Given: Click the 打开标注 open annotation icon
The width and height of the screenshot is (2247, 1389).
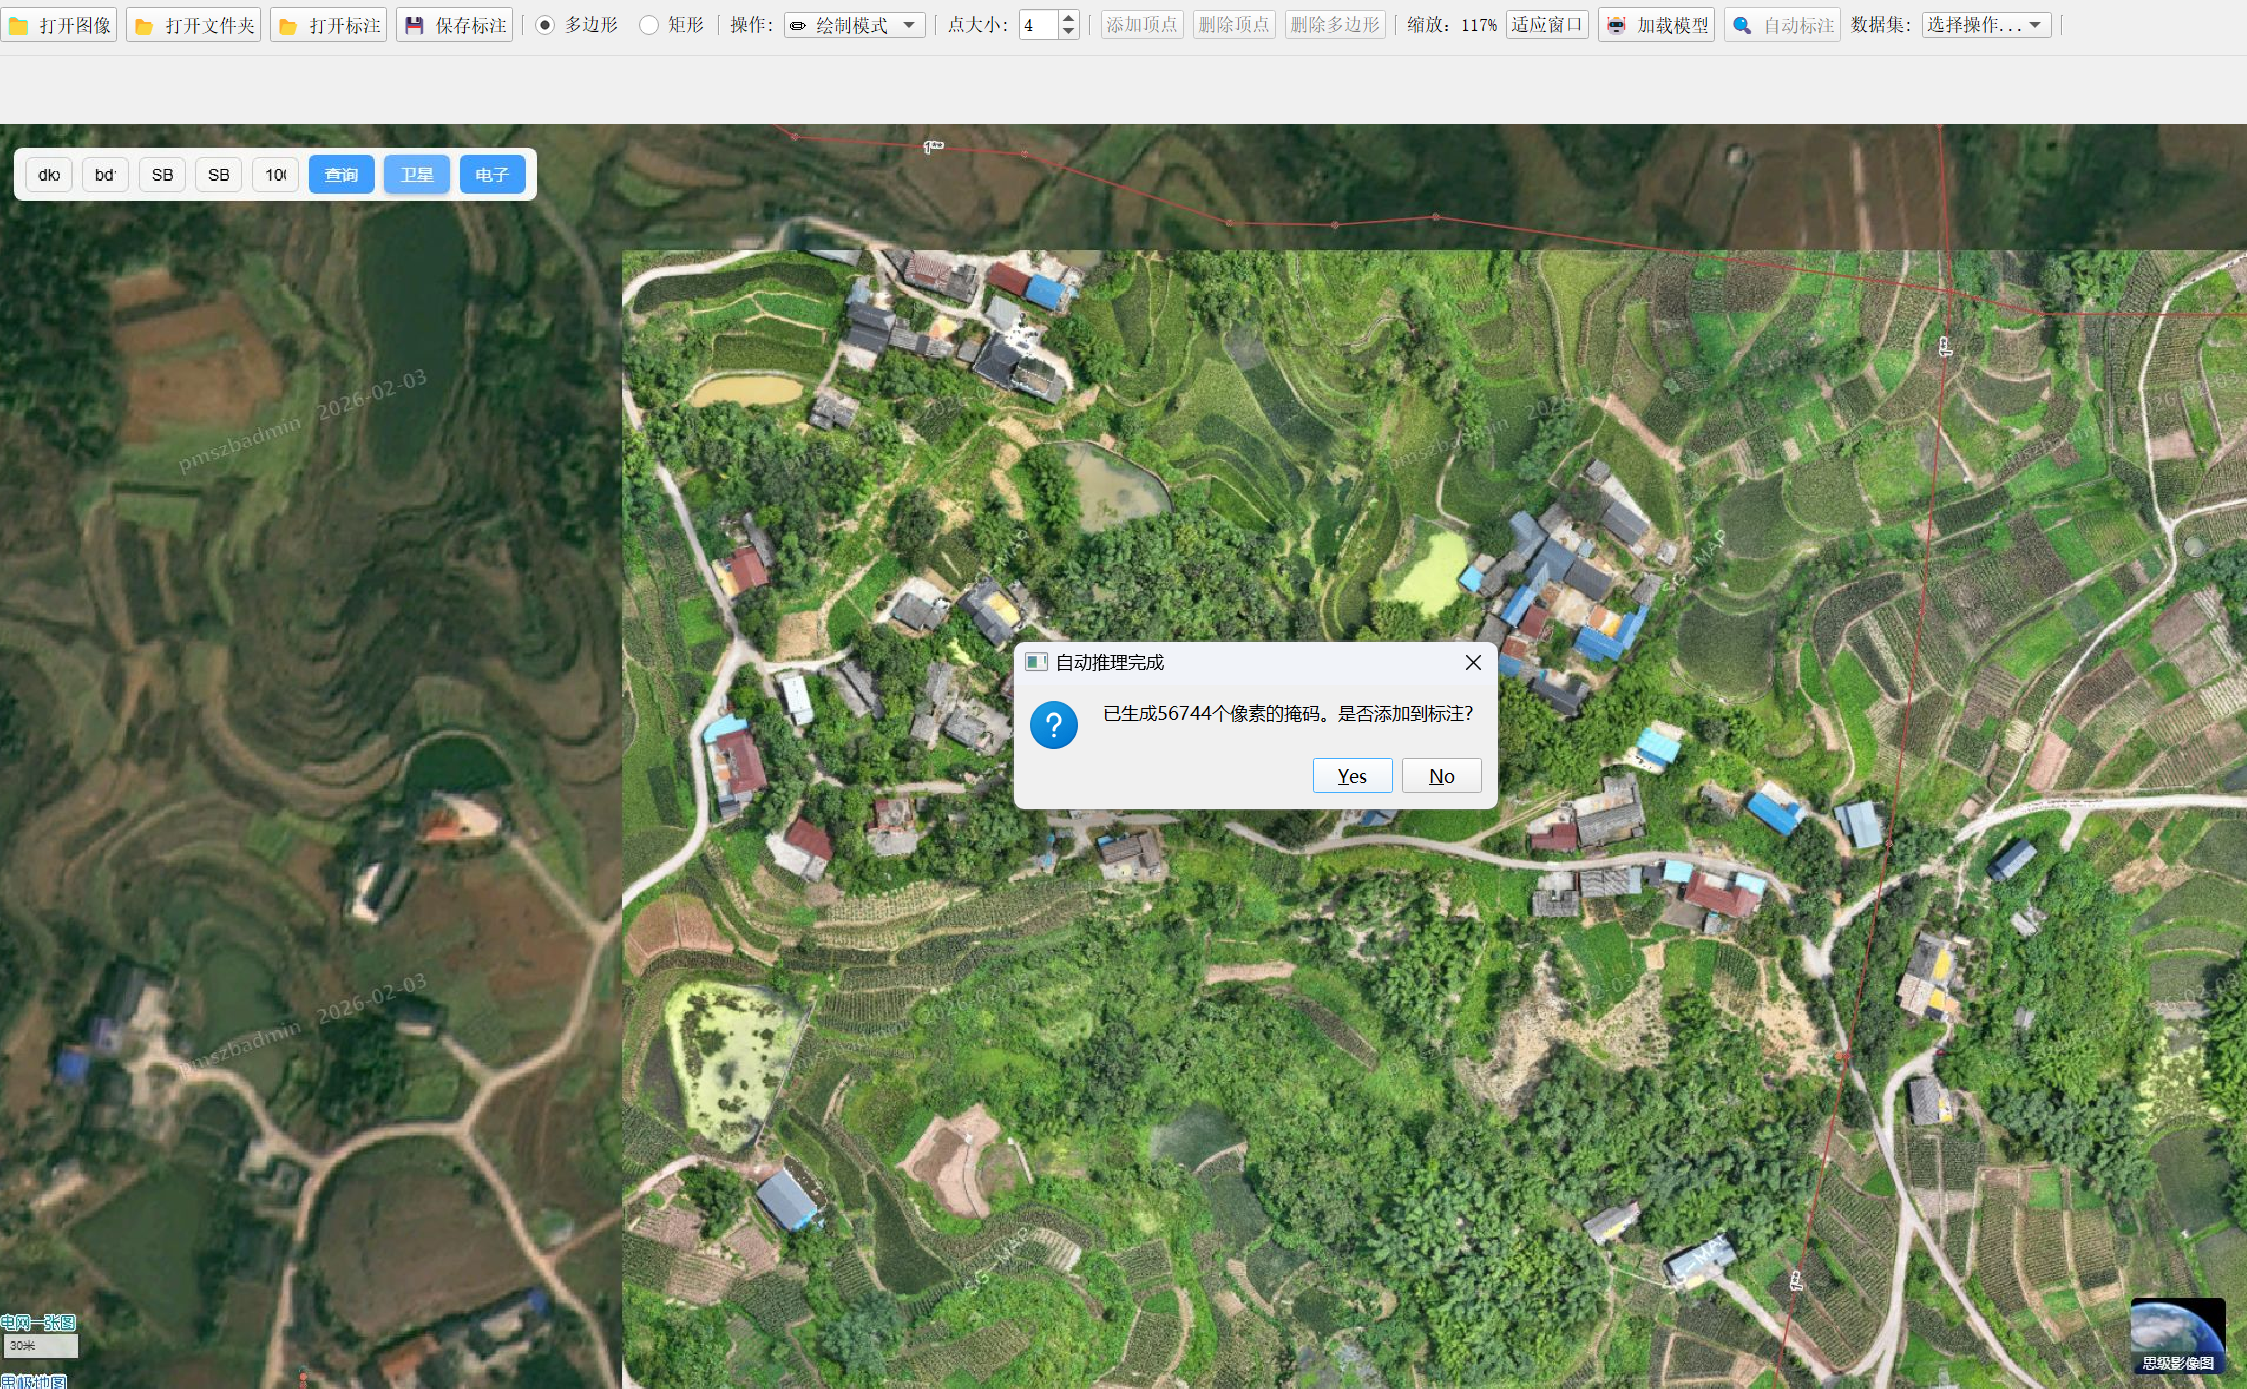Looking at the screenshot, I should (x=289, y=25).
